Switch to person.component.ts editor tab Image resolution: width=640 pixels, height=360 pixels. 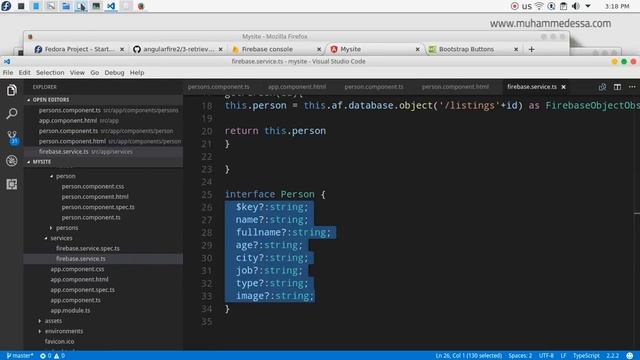coord(373,87)
